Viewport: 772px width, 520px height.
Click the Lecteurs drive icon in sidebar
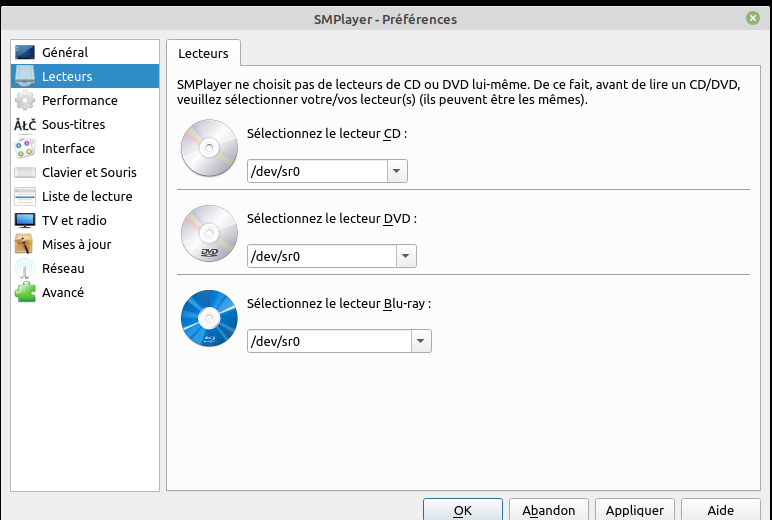coord(25,76)
